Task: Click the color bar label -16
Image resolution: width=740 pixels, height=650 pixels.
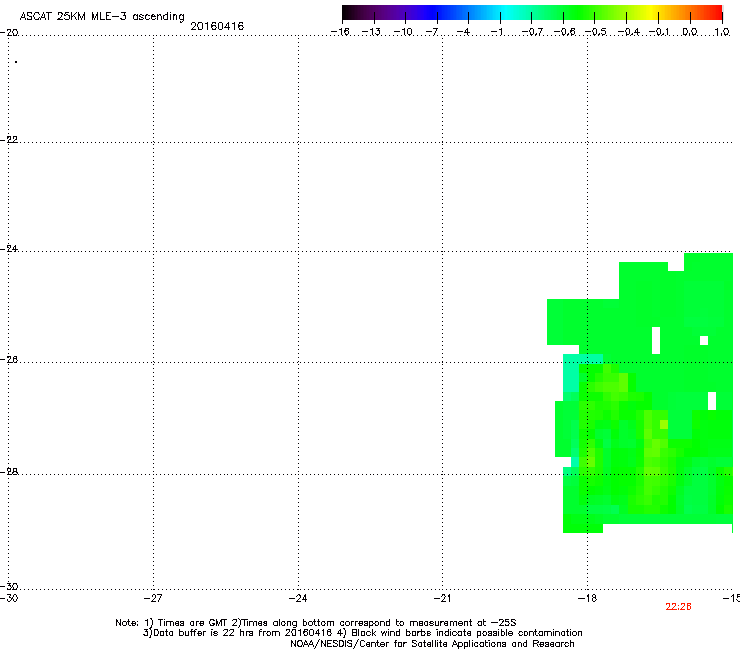Action: point(340,32)
